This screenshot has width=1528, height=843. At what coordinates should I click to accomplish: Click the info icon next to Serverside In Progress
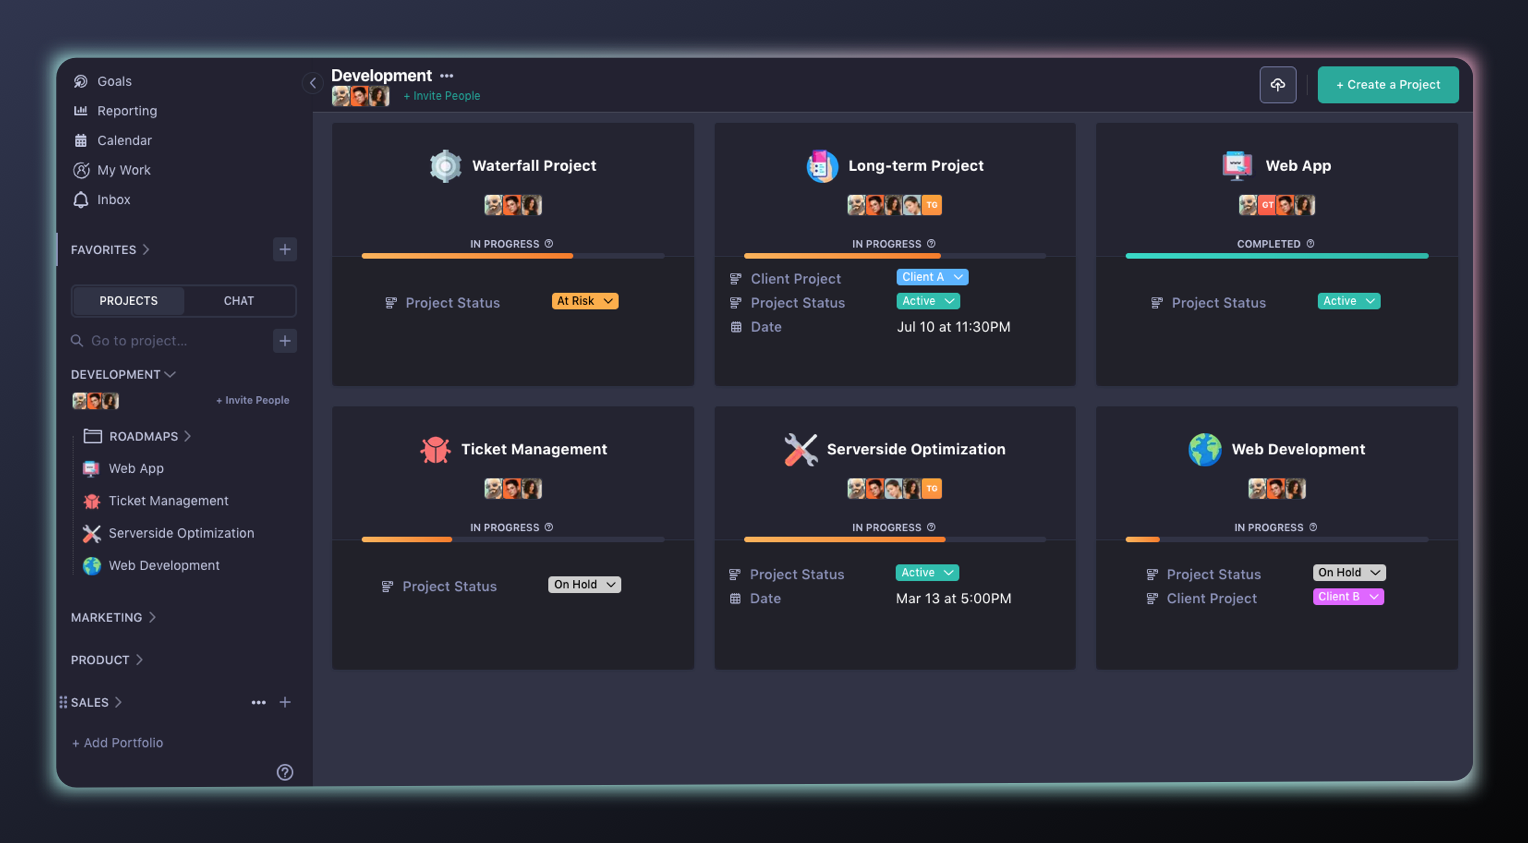point(931,528)
